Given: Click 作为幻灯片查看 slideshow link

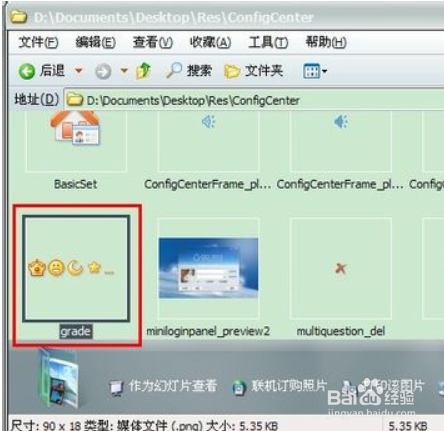Looking at the screenshot, I should (173, 386).
